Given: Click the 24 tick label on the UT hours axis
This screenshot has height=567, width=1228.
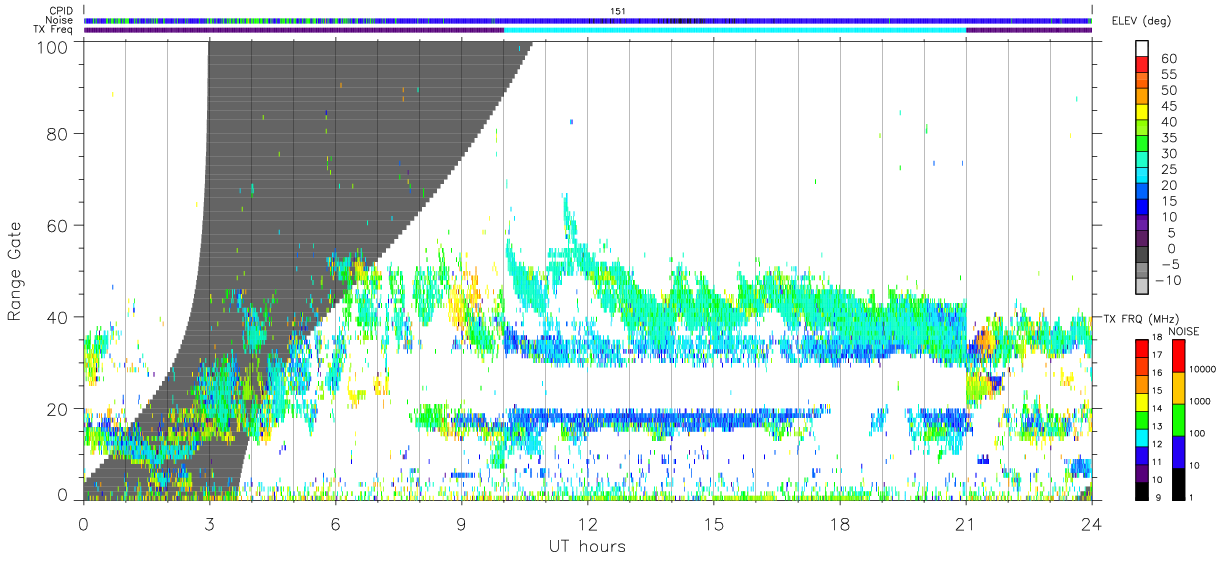Looking at the screenshot, I should (x=1091, y=524).
